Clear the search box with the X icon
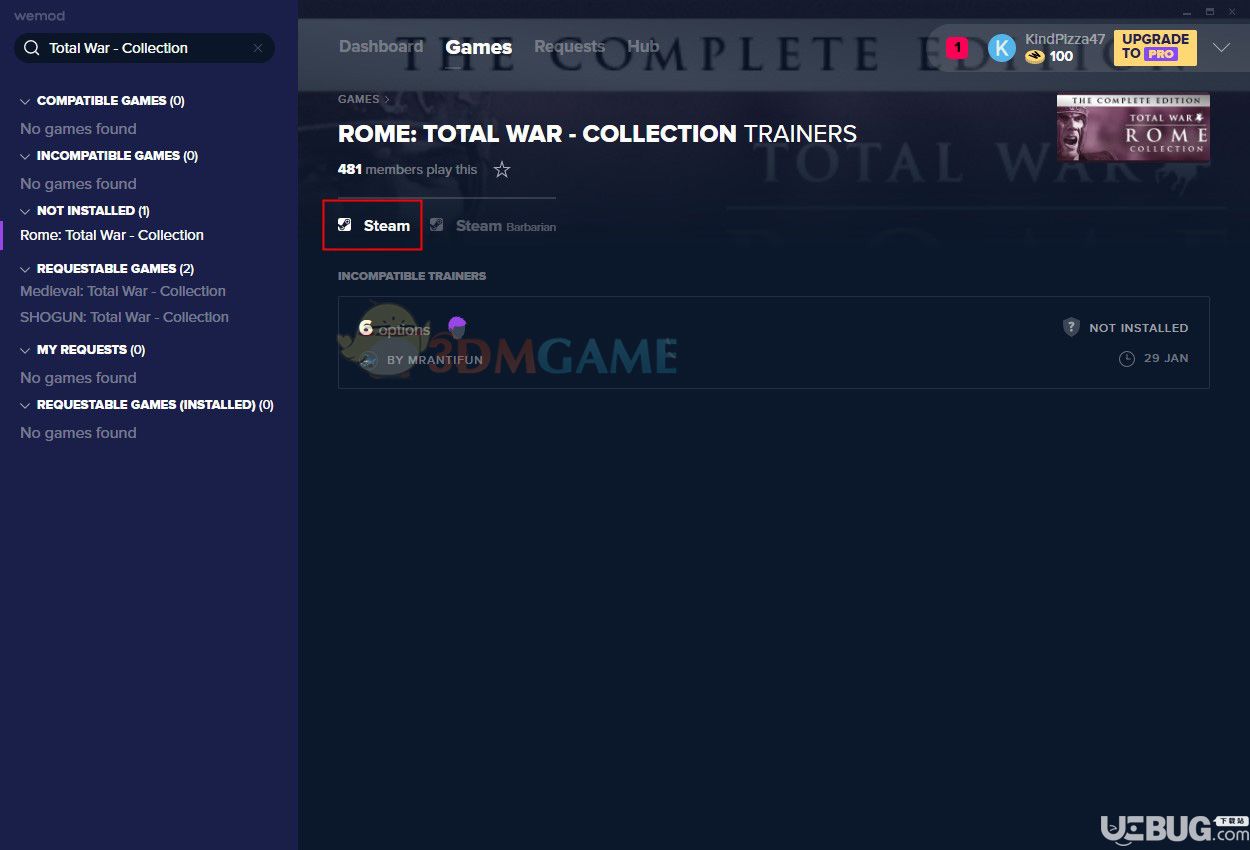The image size is (1250, 850). tap(258, 48)
